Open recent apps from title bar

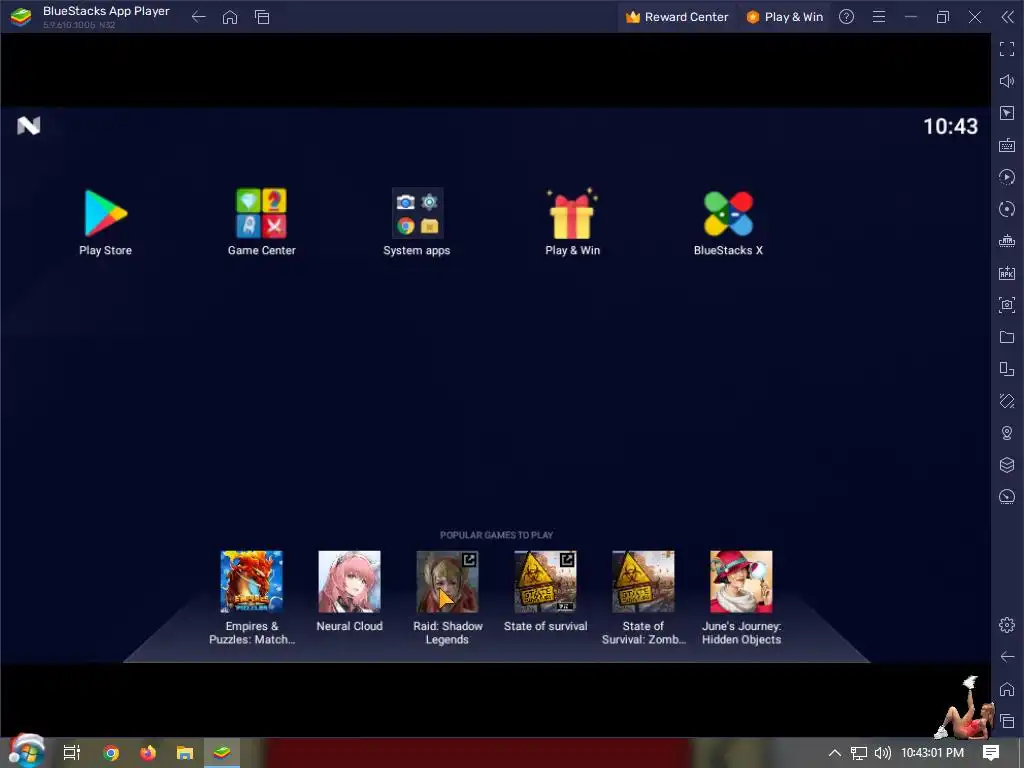coord(262,17)
